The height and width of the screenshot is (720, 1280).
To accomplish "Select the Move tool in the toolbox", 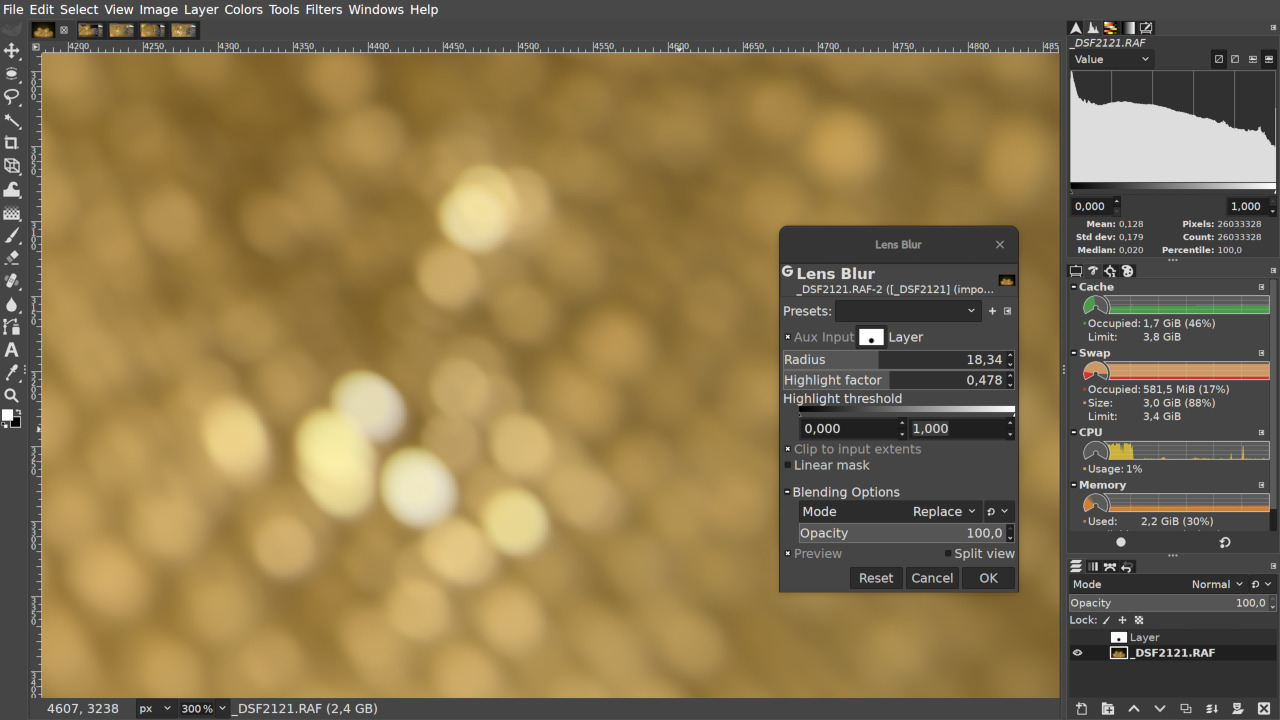I will [x=13, y=52].
